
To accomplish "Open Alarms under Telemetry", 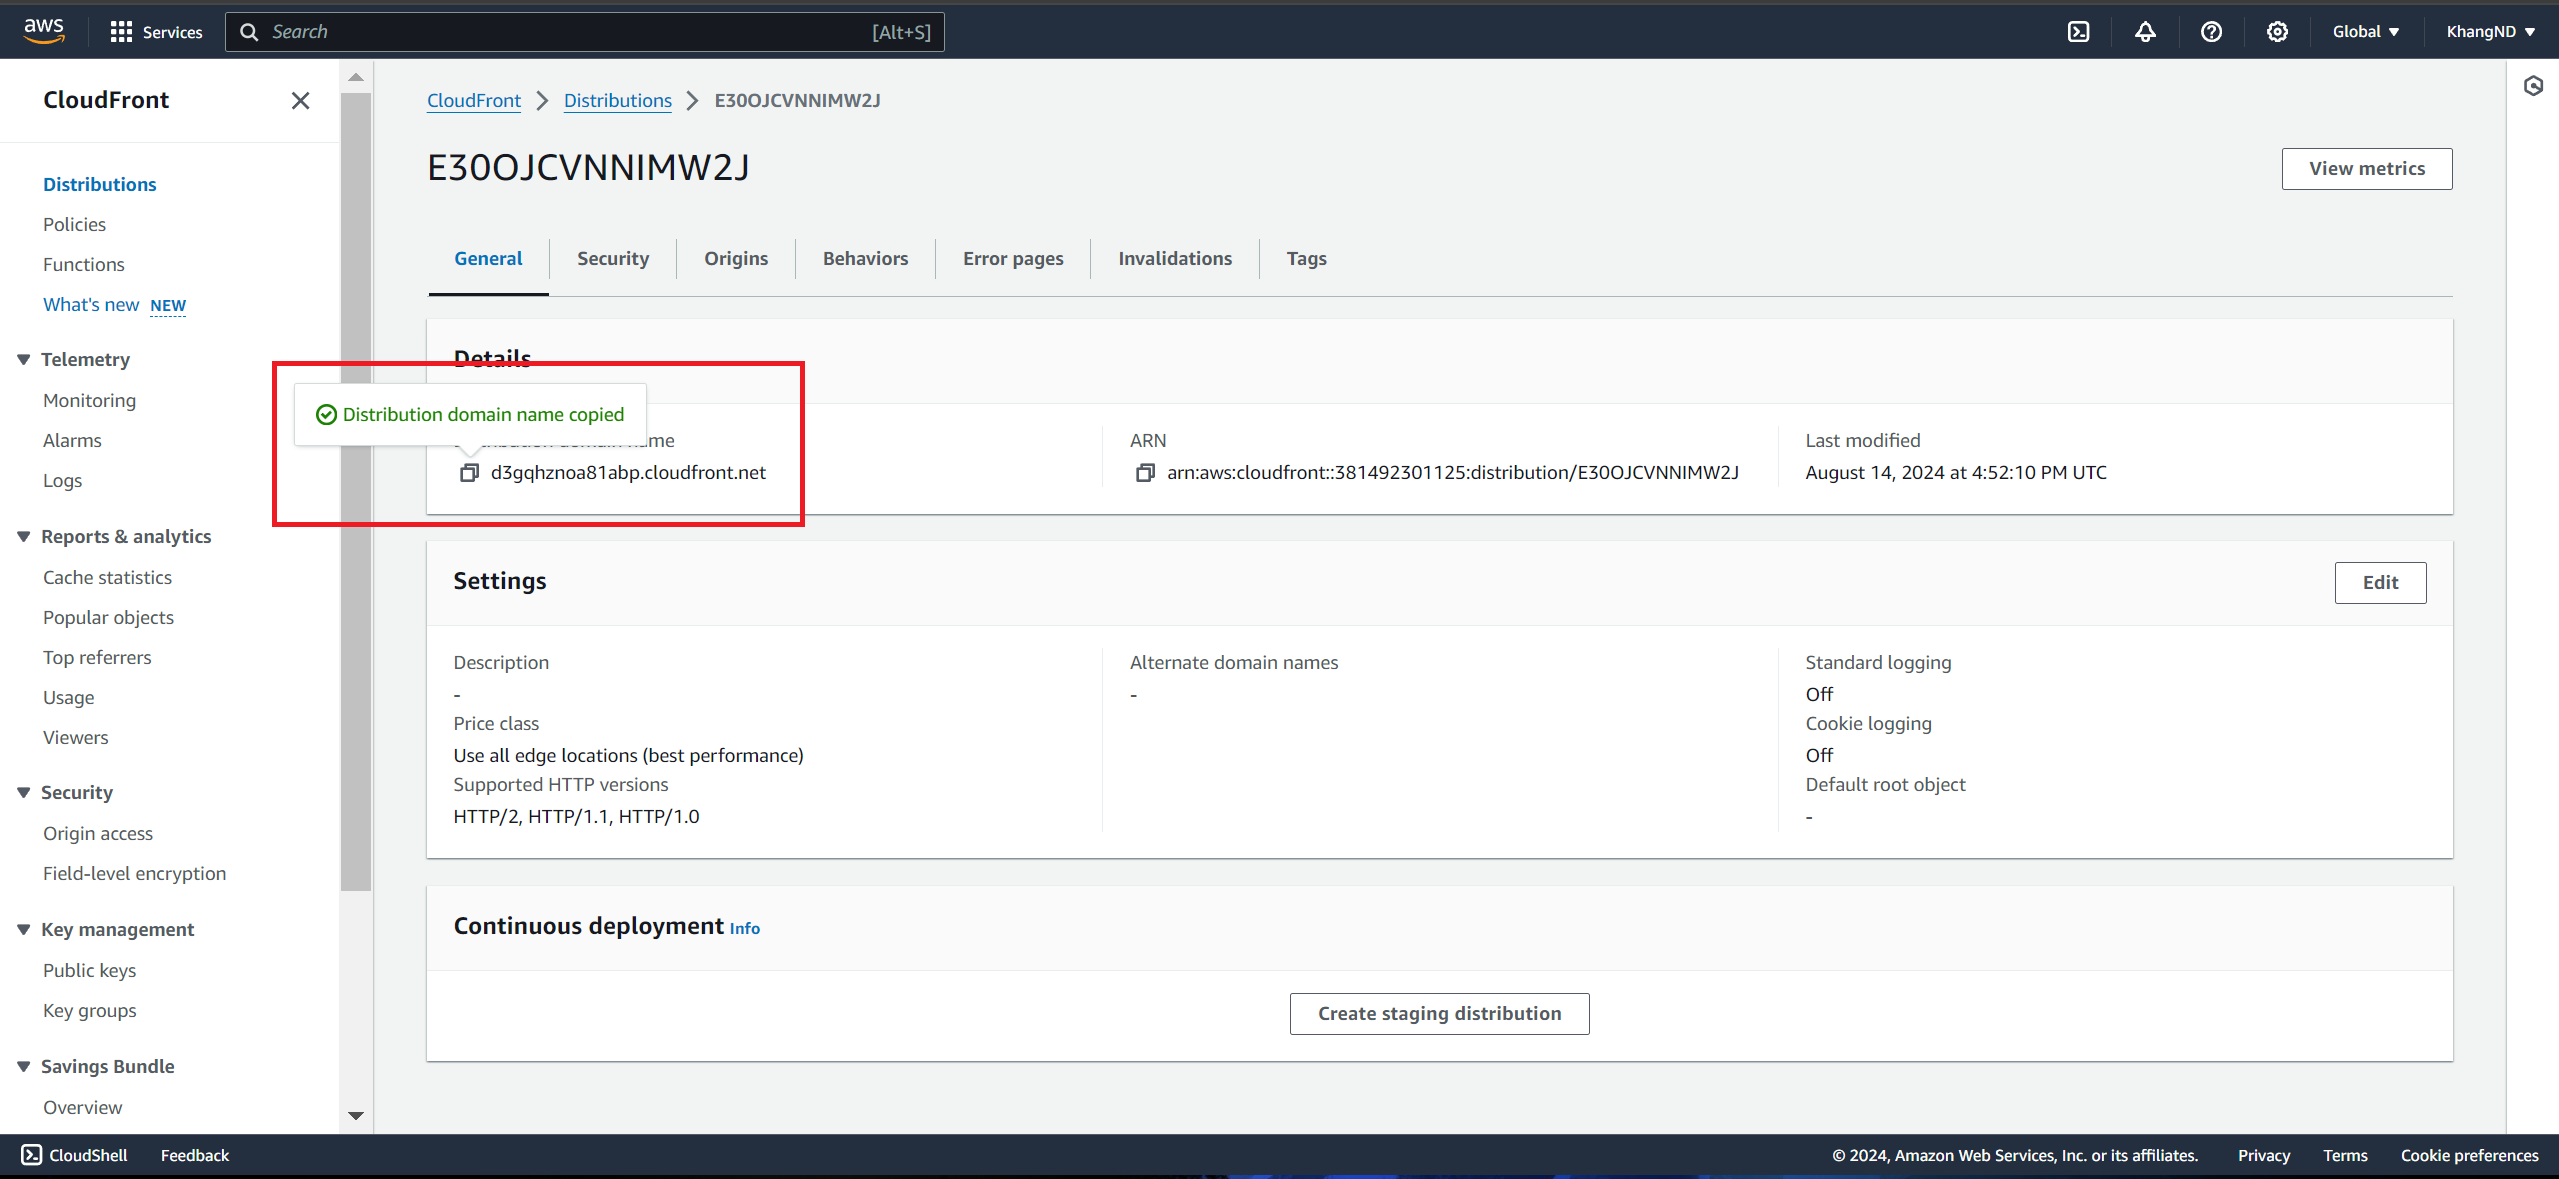I will [x=72, y=441].
